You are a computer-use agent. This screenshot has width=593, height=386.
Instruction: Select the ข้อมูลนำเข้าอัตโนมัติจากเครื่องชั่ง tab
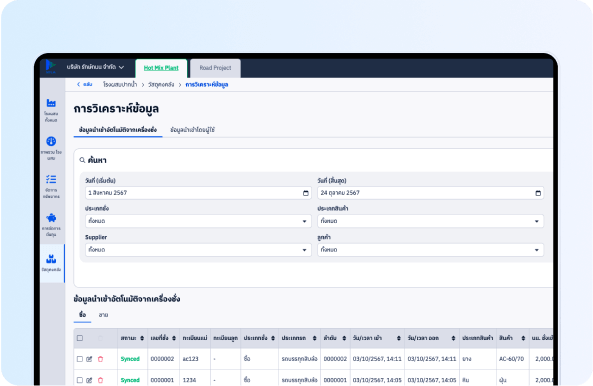(x=118, y=130)
